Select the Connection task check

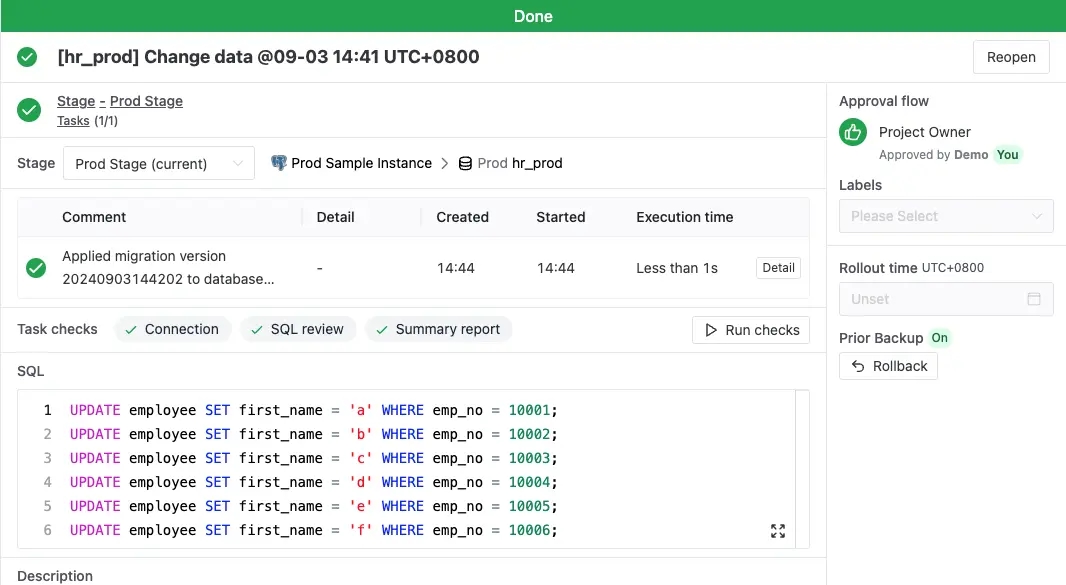click(x=173, y=329)
